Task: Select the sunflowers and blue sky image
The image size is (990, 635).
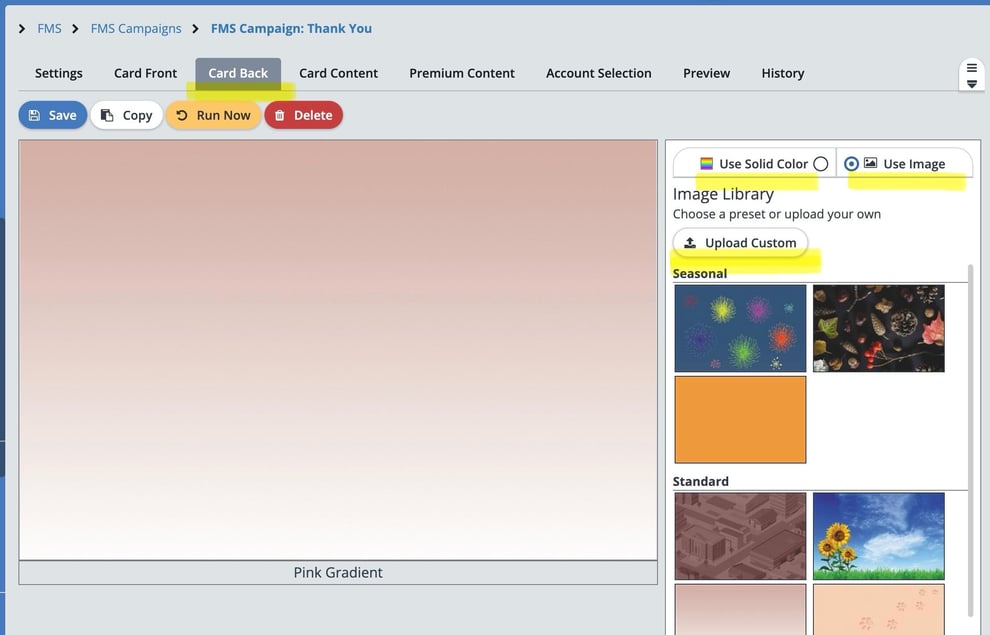Action: (x=878, y=537)
